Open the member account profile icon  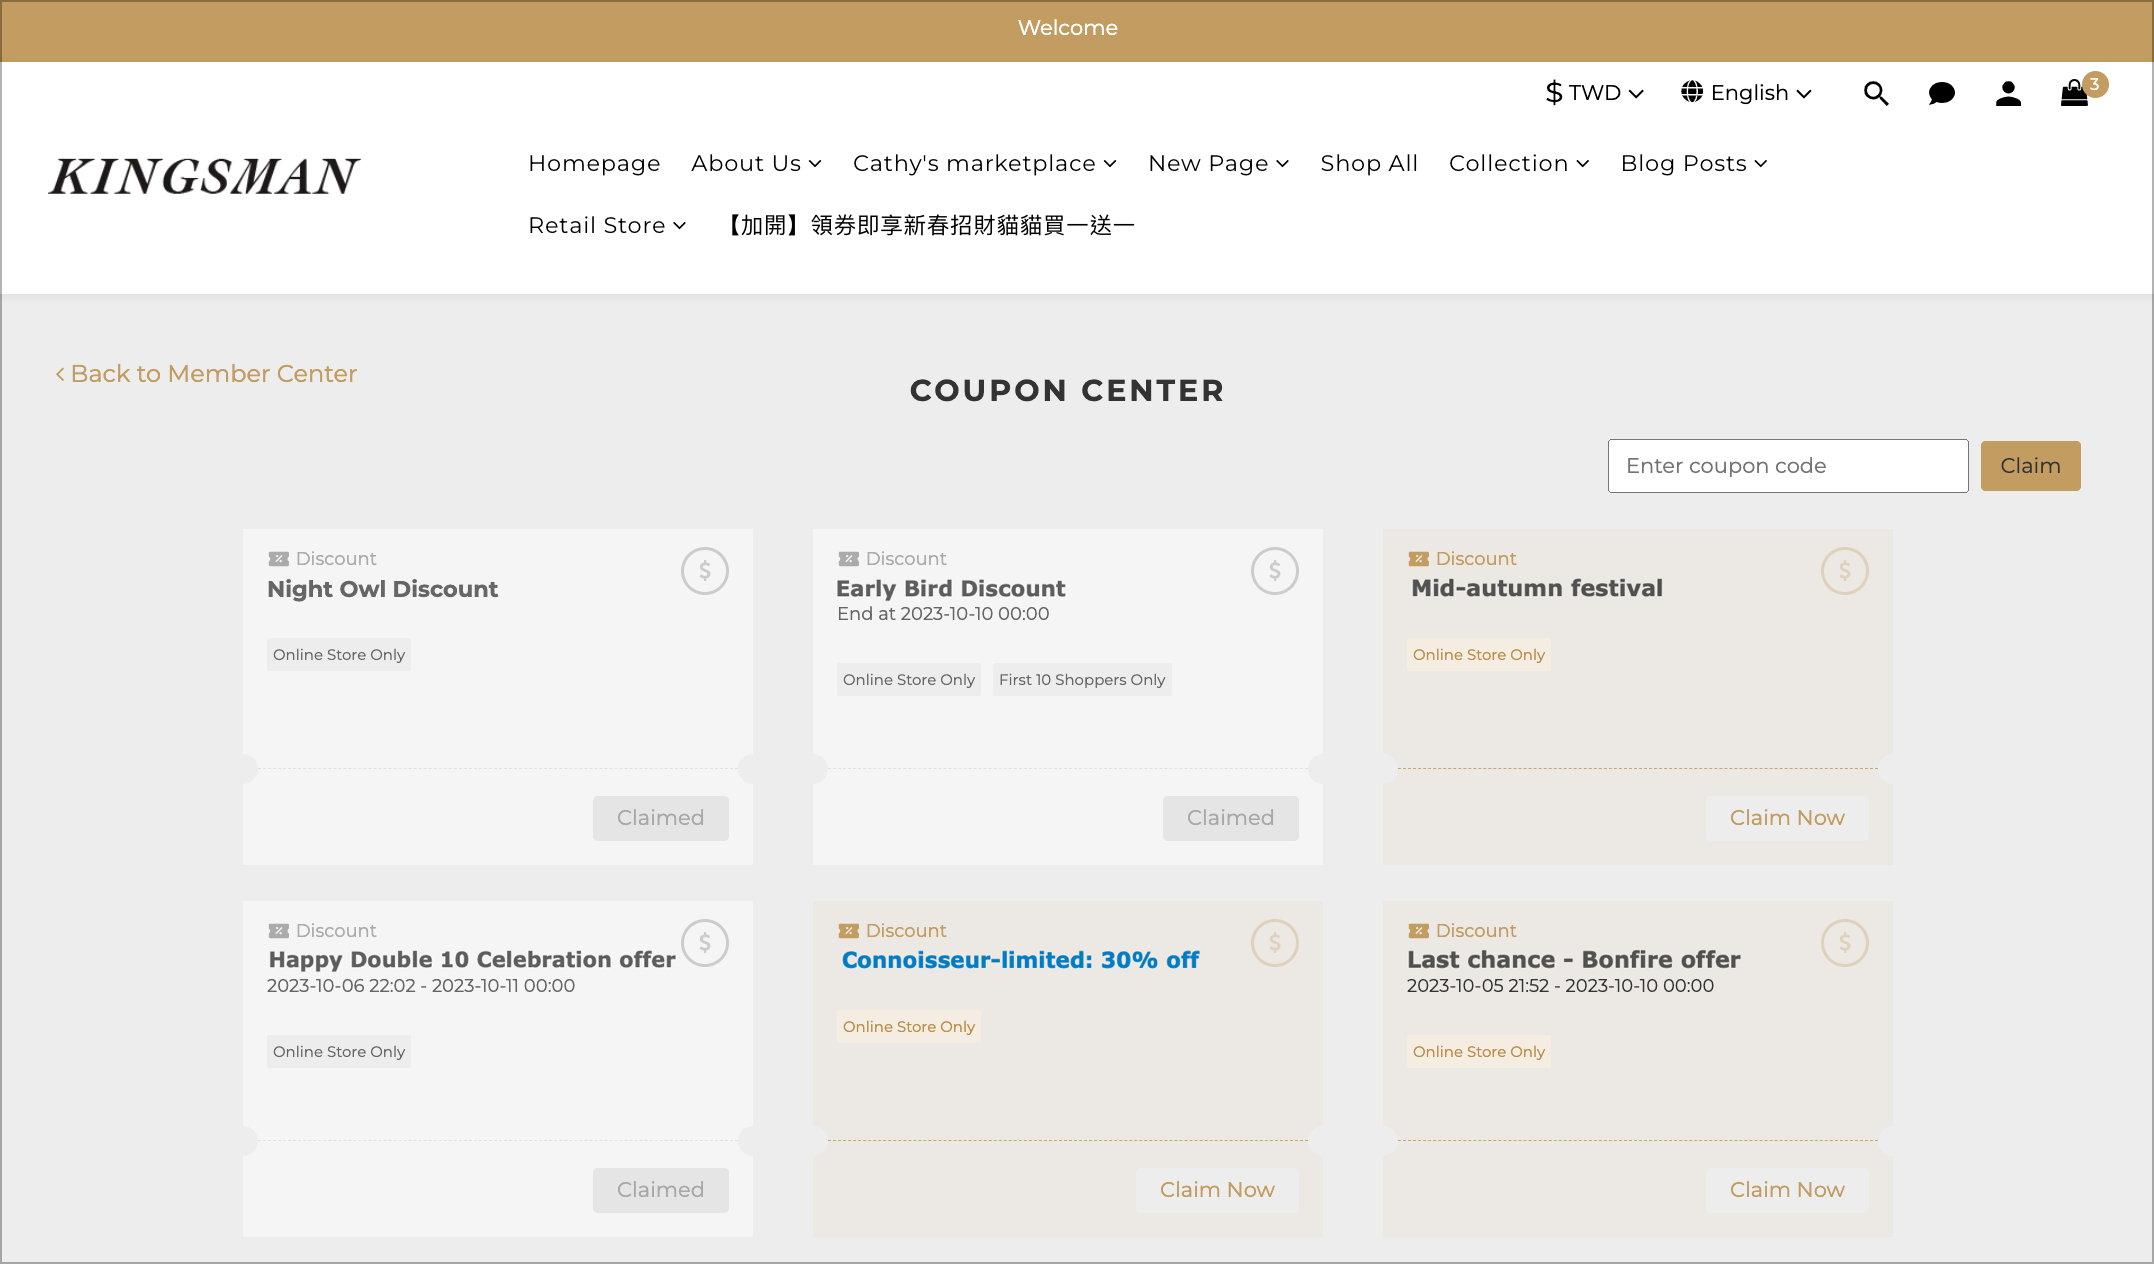[2008, 93]
